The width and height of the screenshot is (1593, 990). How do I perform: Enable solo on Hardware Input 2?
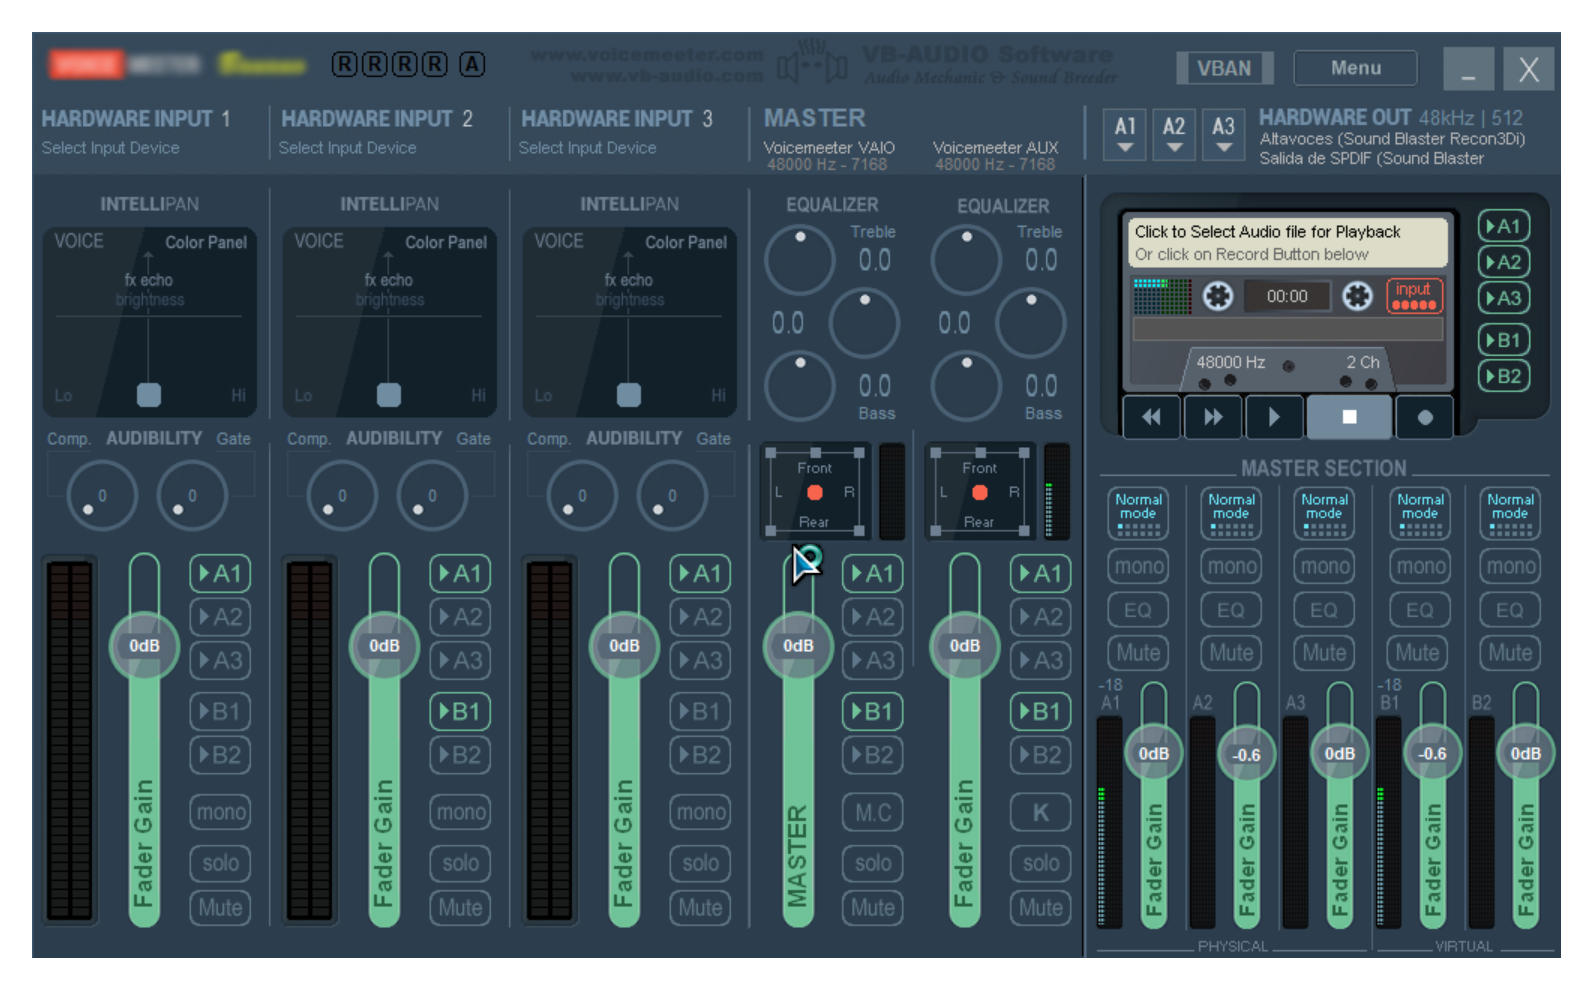click(x=460, y=863)
